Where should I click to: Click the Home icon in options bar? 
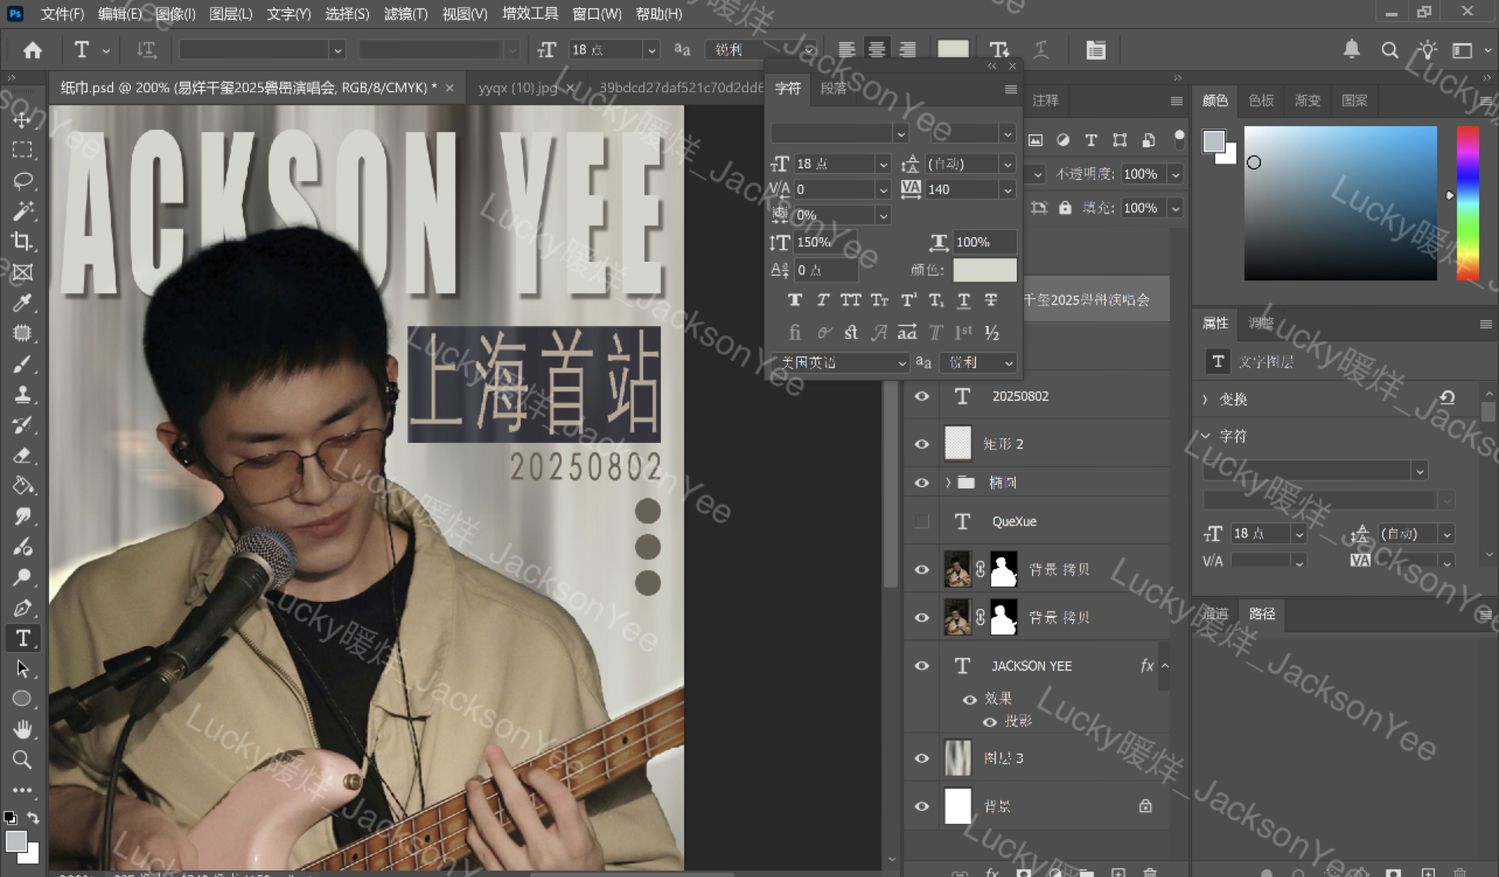(33, 50)
